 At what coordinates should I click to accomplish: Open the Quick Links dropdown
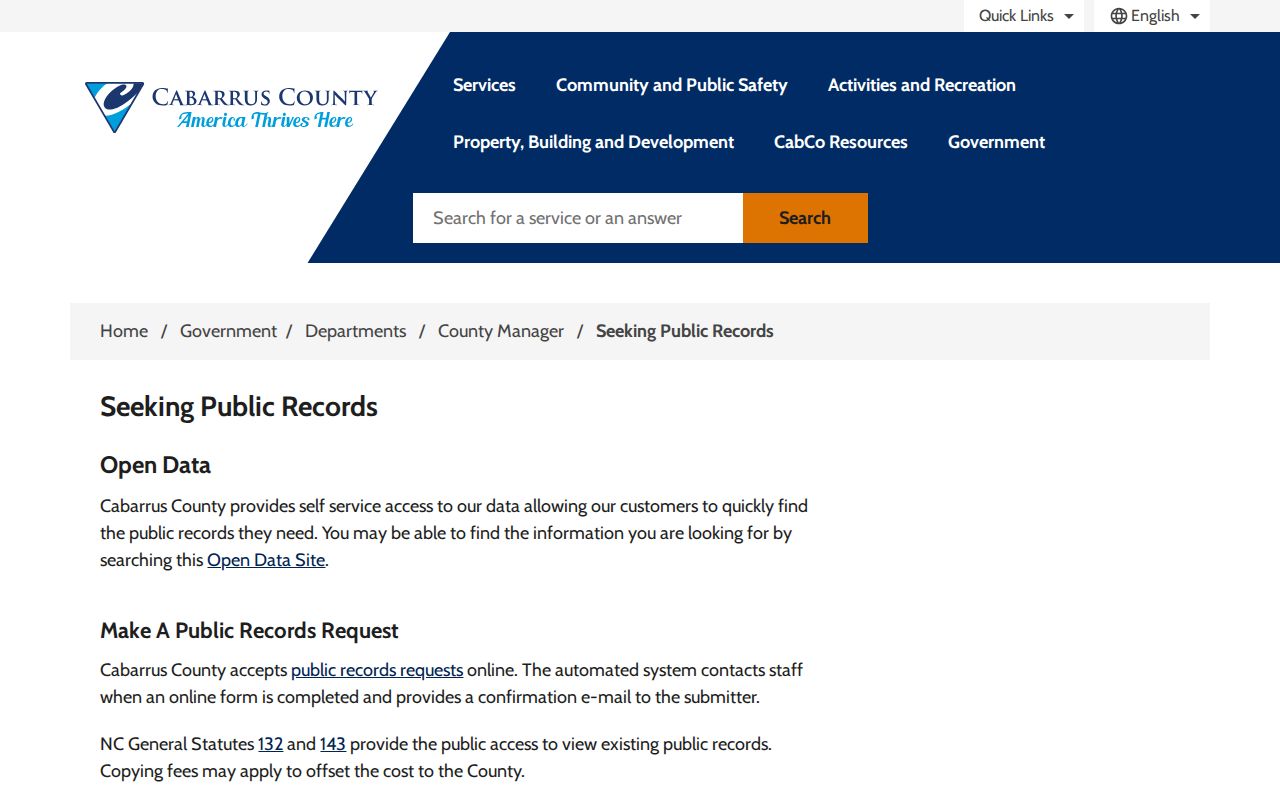pyautogui.click(x=1024, y=16)
